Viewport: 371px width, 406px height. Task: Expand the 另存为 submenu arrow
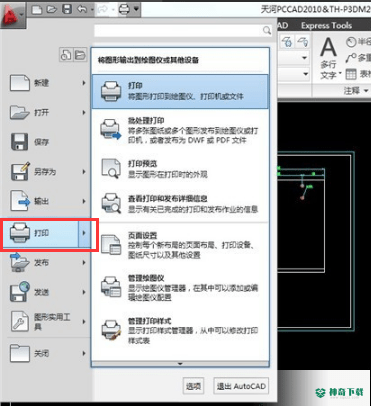tap(84, 172)
